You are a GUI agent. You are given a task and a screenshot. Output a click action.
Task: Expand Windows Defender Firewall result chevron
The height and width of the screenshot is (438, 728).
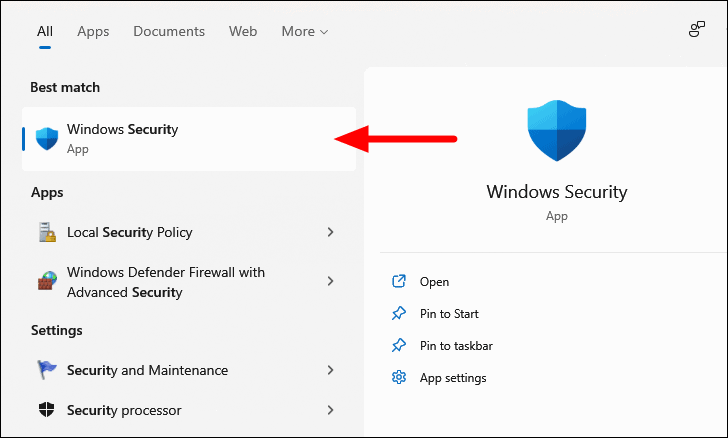[x=330, y=281]
